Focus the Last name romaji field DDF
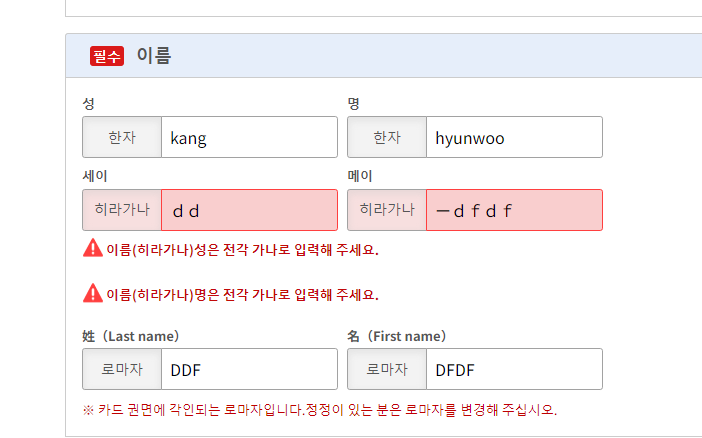 [249, 369]
